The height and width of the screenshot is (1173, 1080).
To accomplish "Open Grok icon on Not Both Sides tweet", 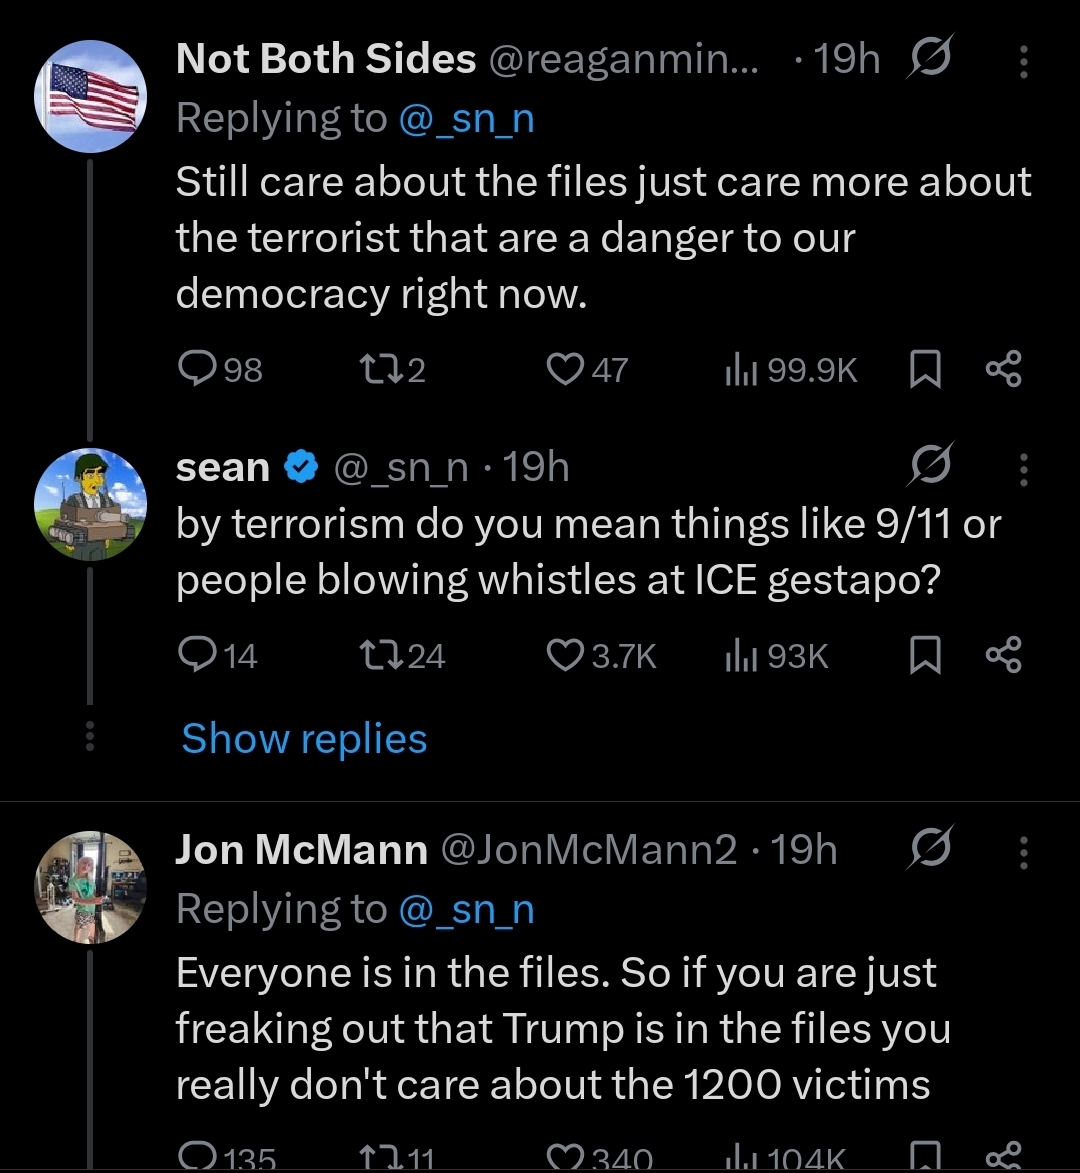I will point(929,62).
